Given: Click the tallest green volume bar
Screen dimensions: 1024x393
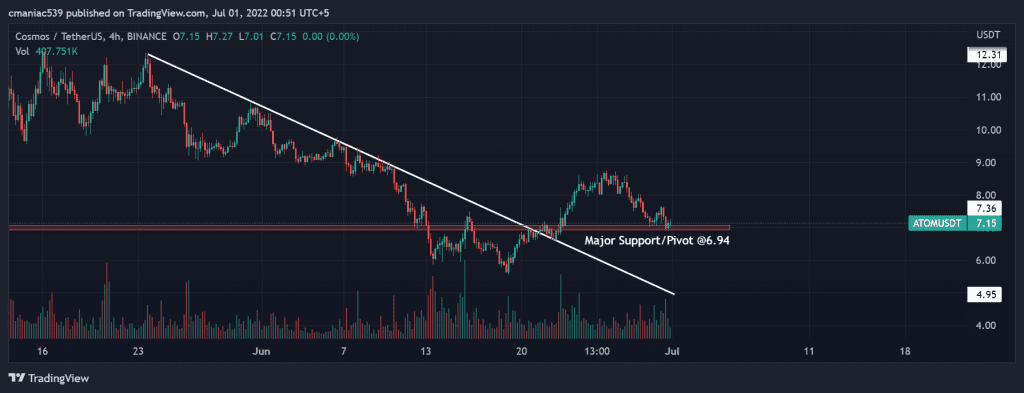Looking at the screenshot, I should pos(464,300).
